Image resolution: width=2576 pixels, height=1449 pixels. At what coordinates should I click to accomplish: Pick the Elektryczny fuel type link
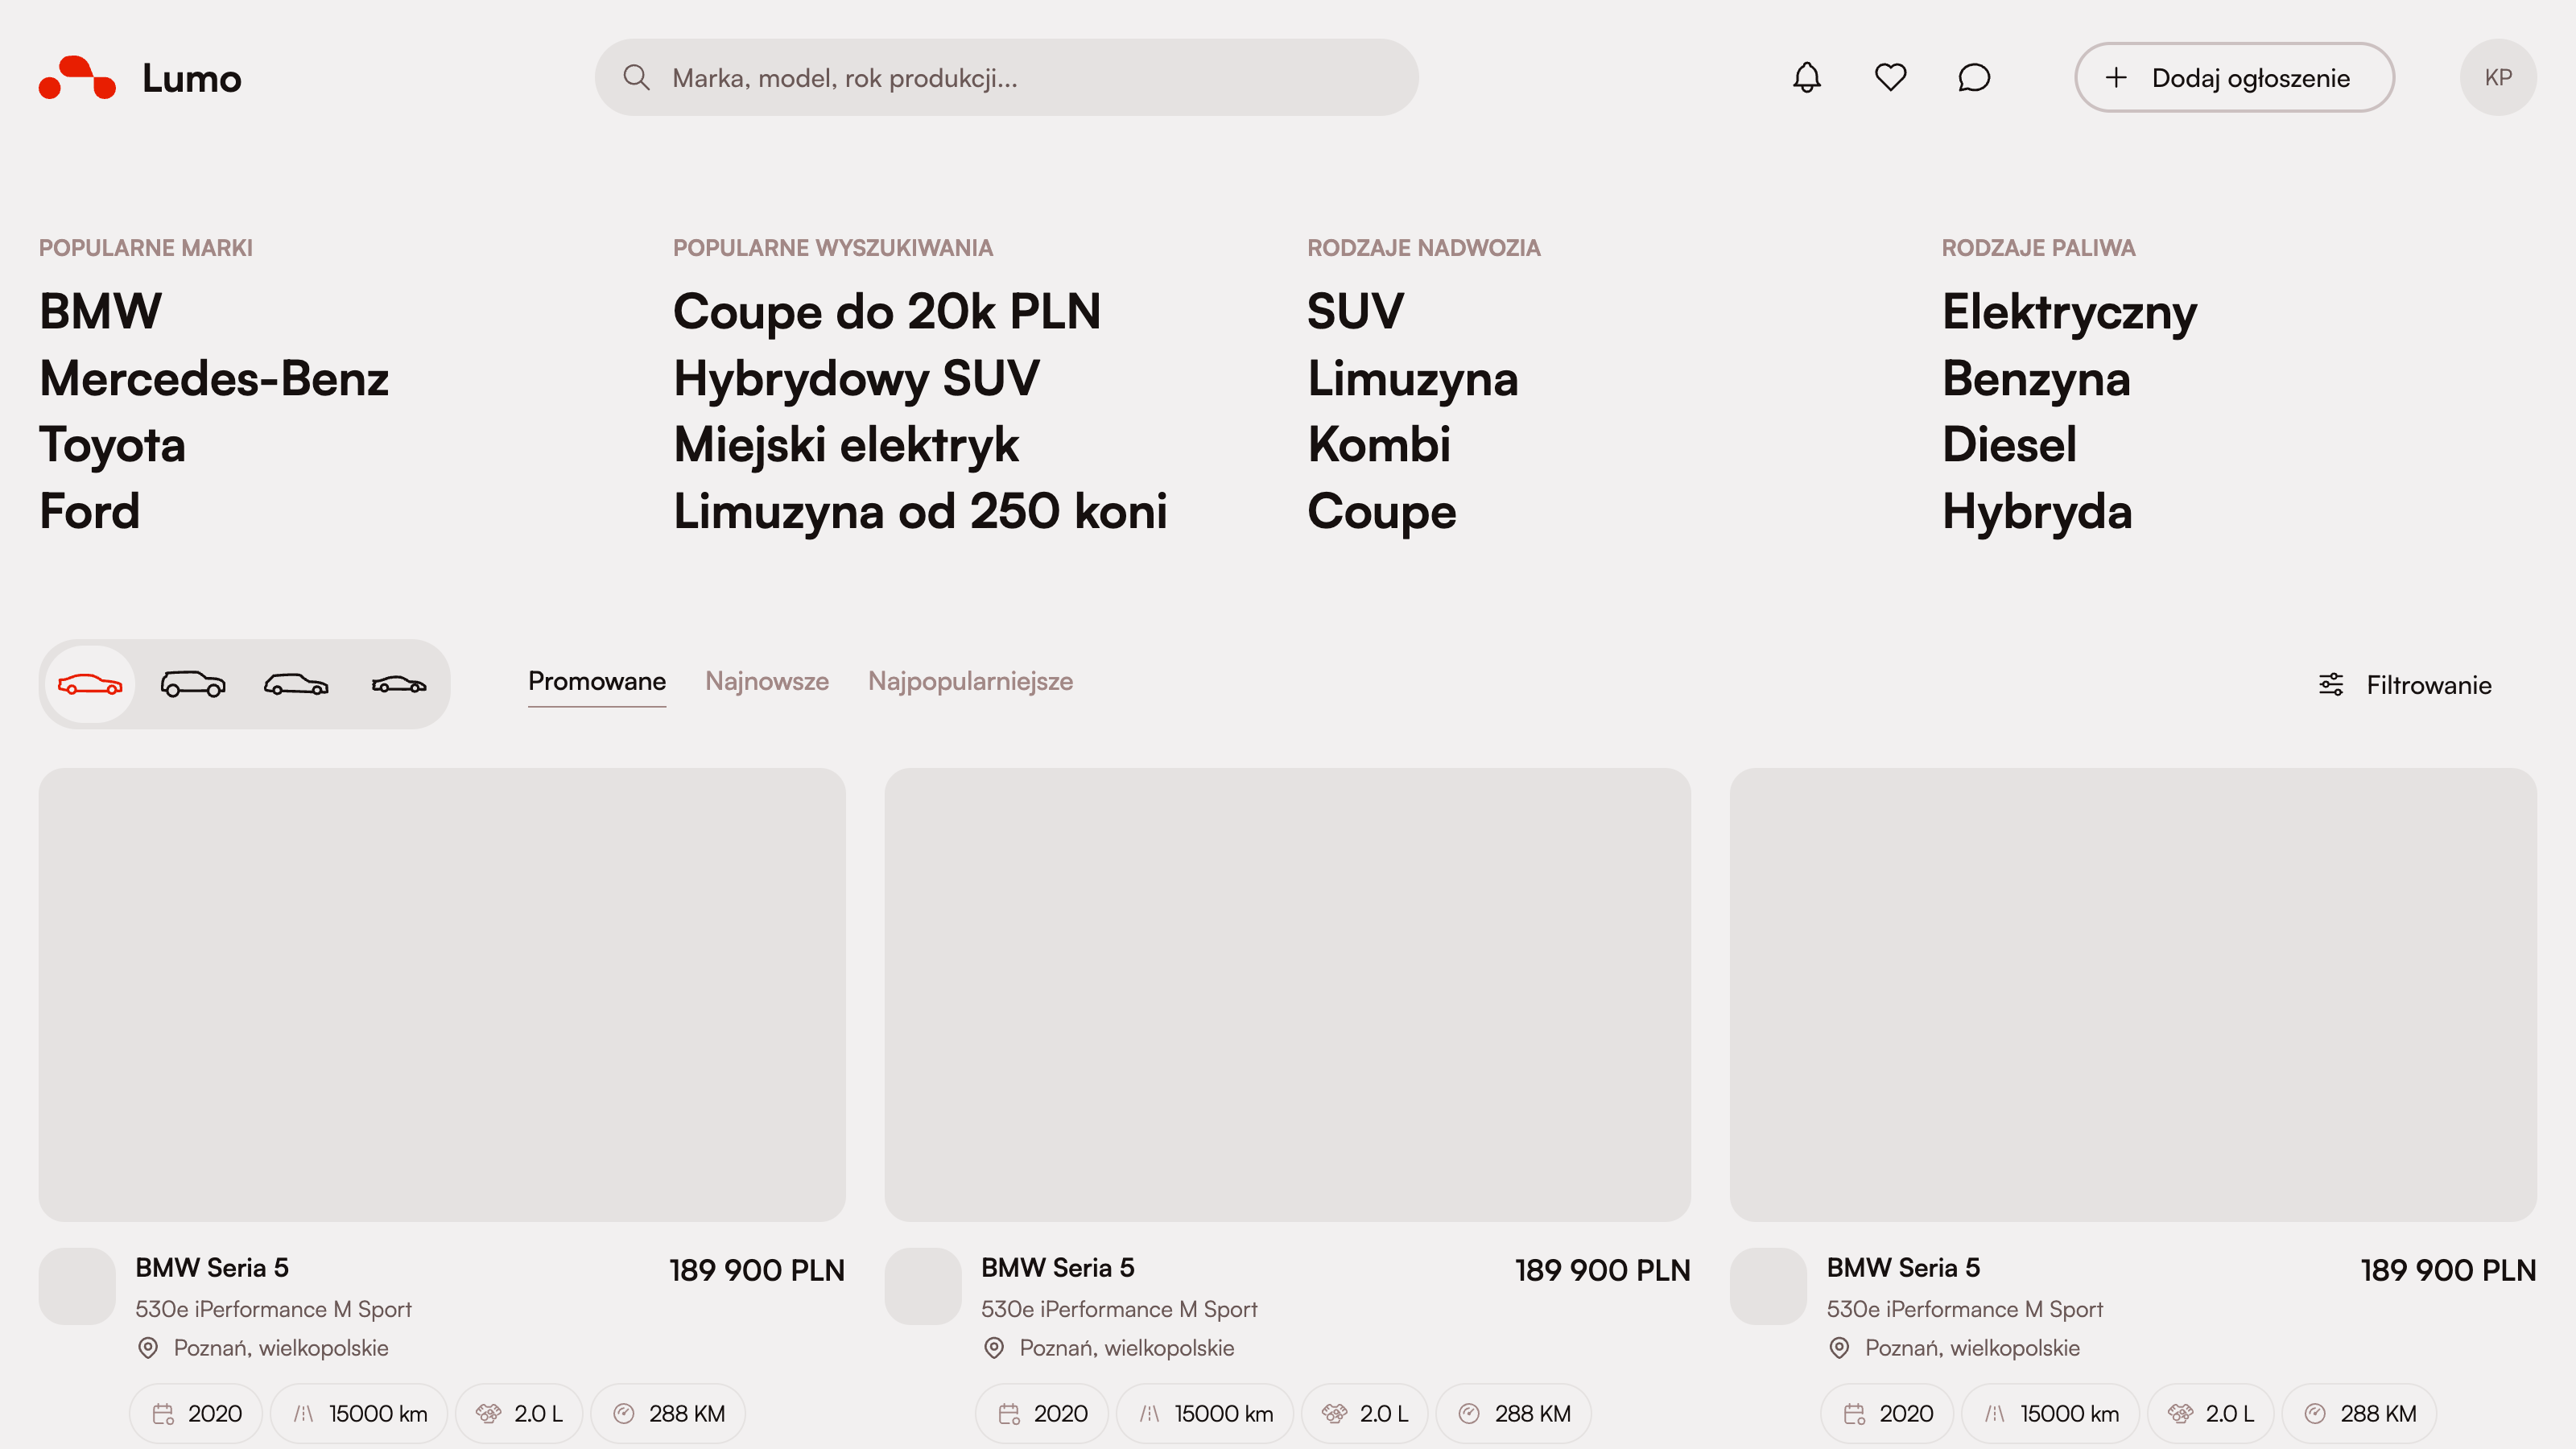2069,311
